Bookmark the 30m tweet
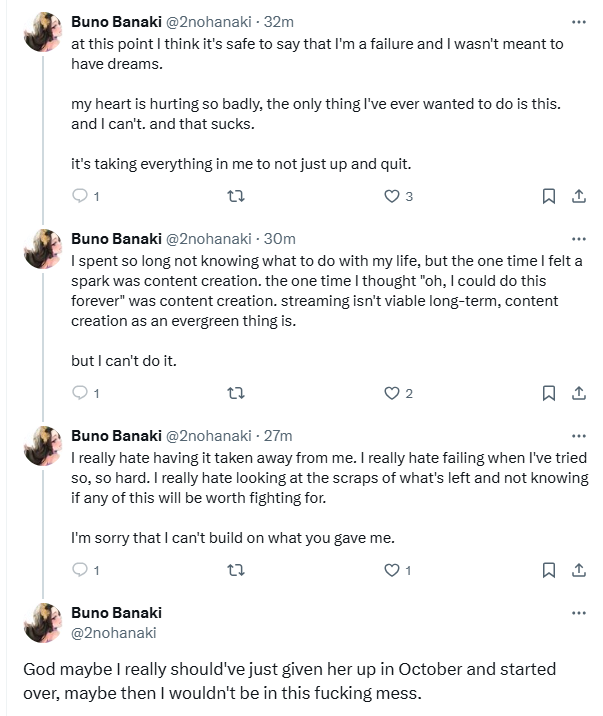603x716 pixels. pyautogui.click(x=548, y=394)
